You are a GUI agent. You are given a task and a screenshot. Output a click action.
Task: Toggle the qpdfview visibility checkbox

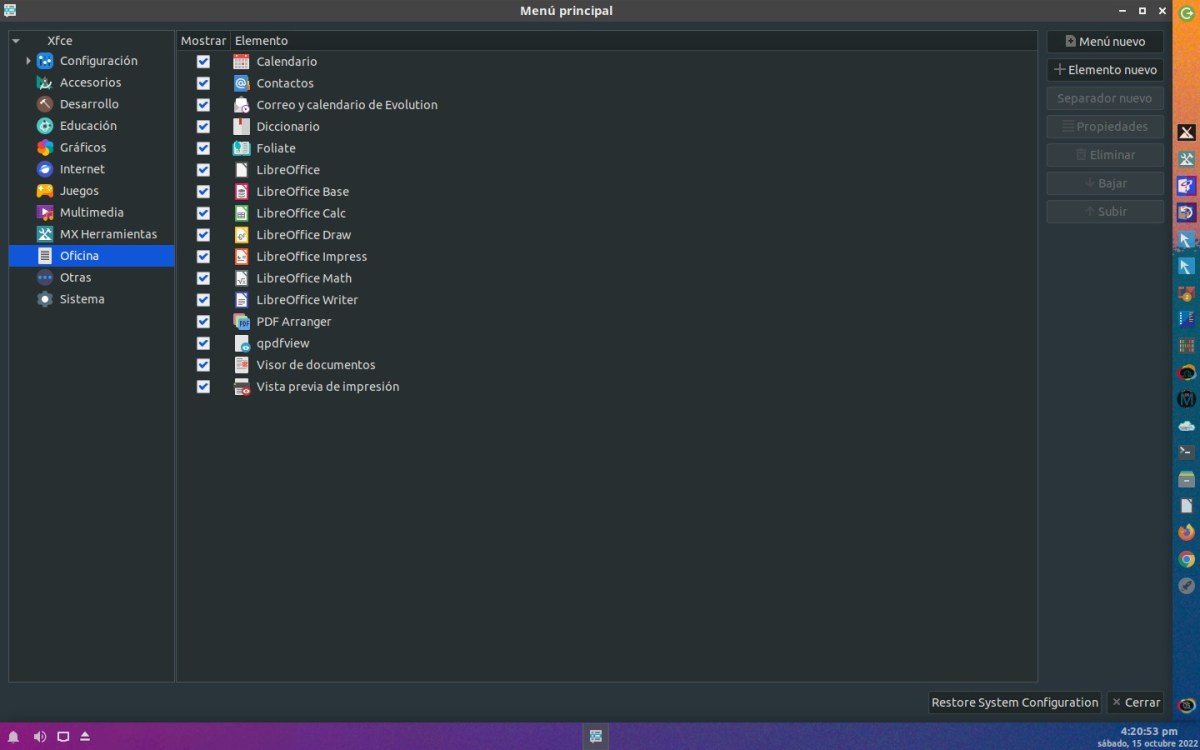click(203, 343)
